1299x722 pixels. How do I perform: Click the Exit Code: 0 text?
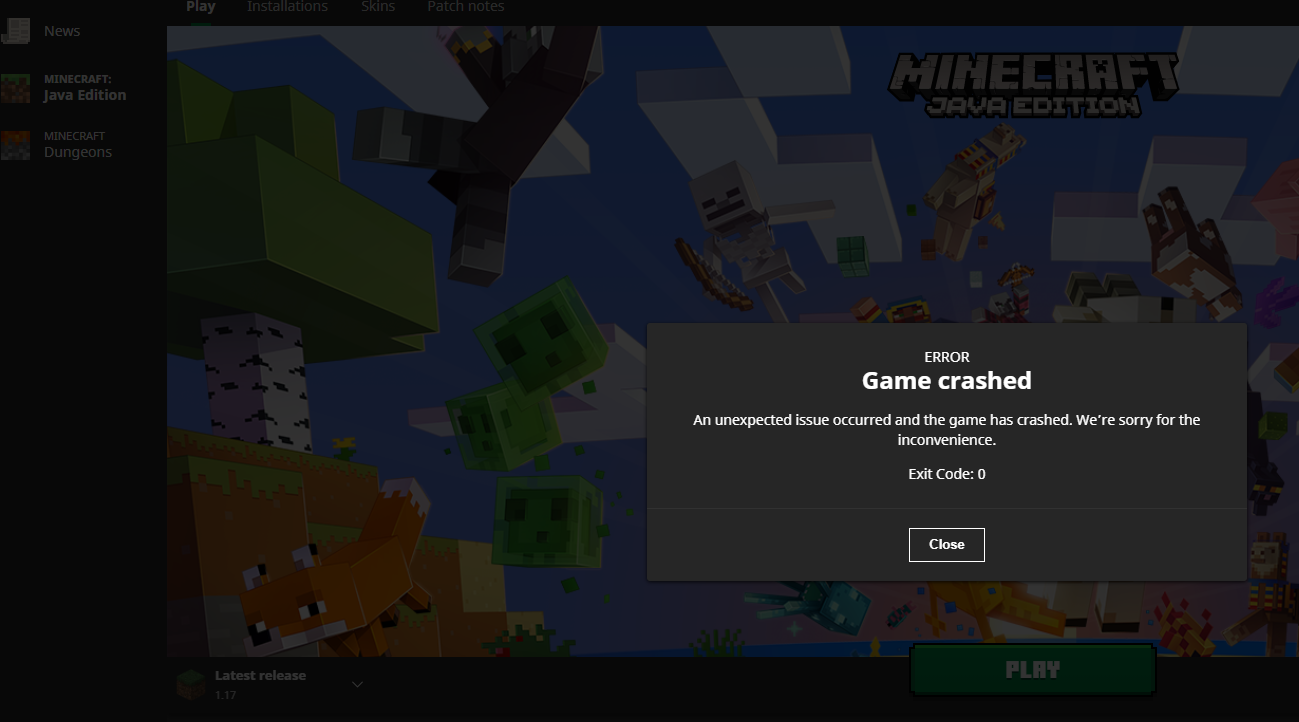[x=947, y=474]
